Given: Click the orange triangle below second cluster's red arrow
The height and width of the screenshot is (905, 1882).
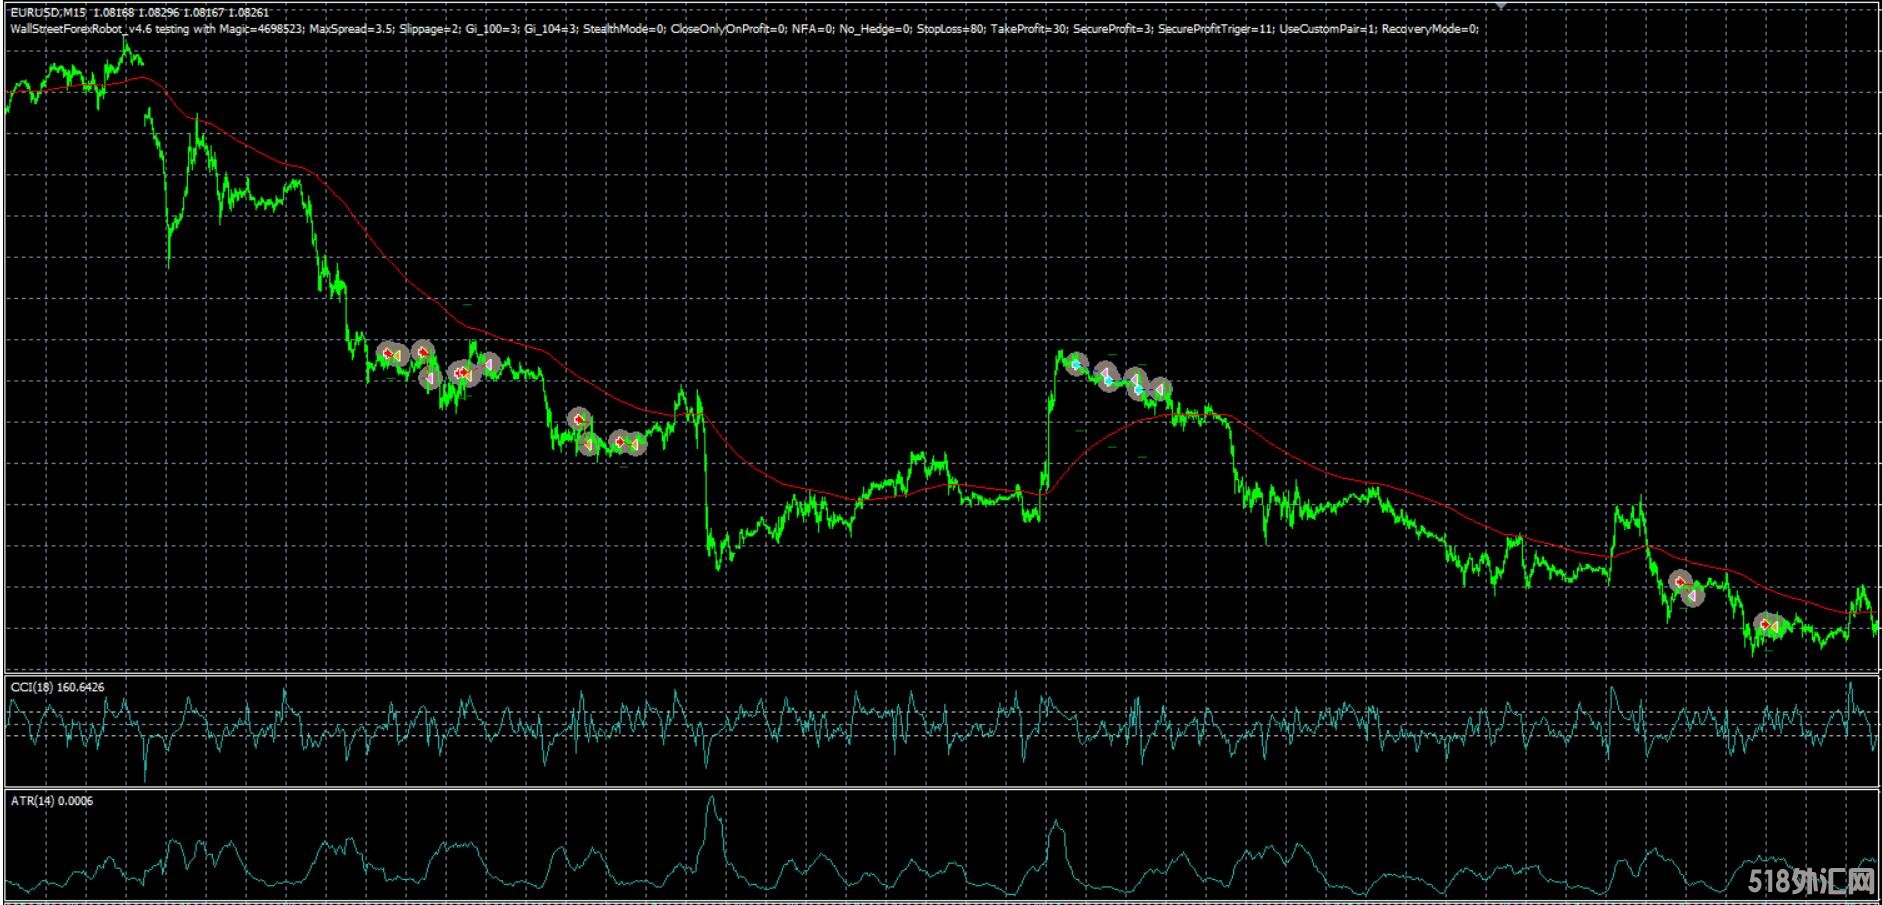Looking at the screenshot, I should pos(589,442).
